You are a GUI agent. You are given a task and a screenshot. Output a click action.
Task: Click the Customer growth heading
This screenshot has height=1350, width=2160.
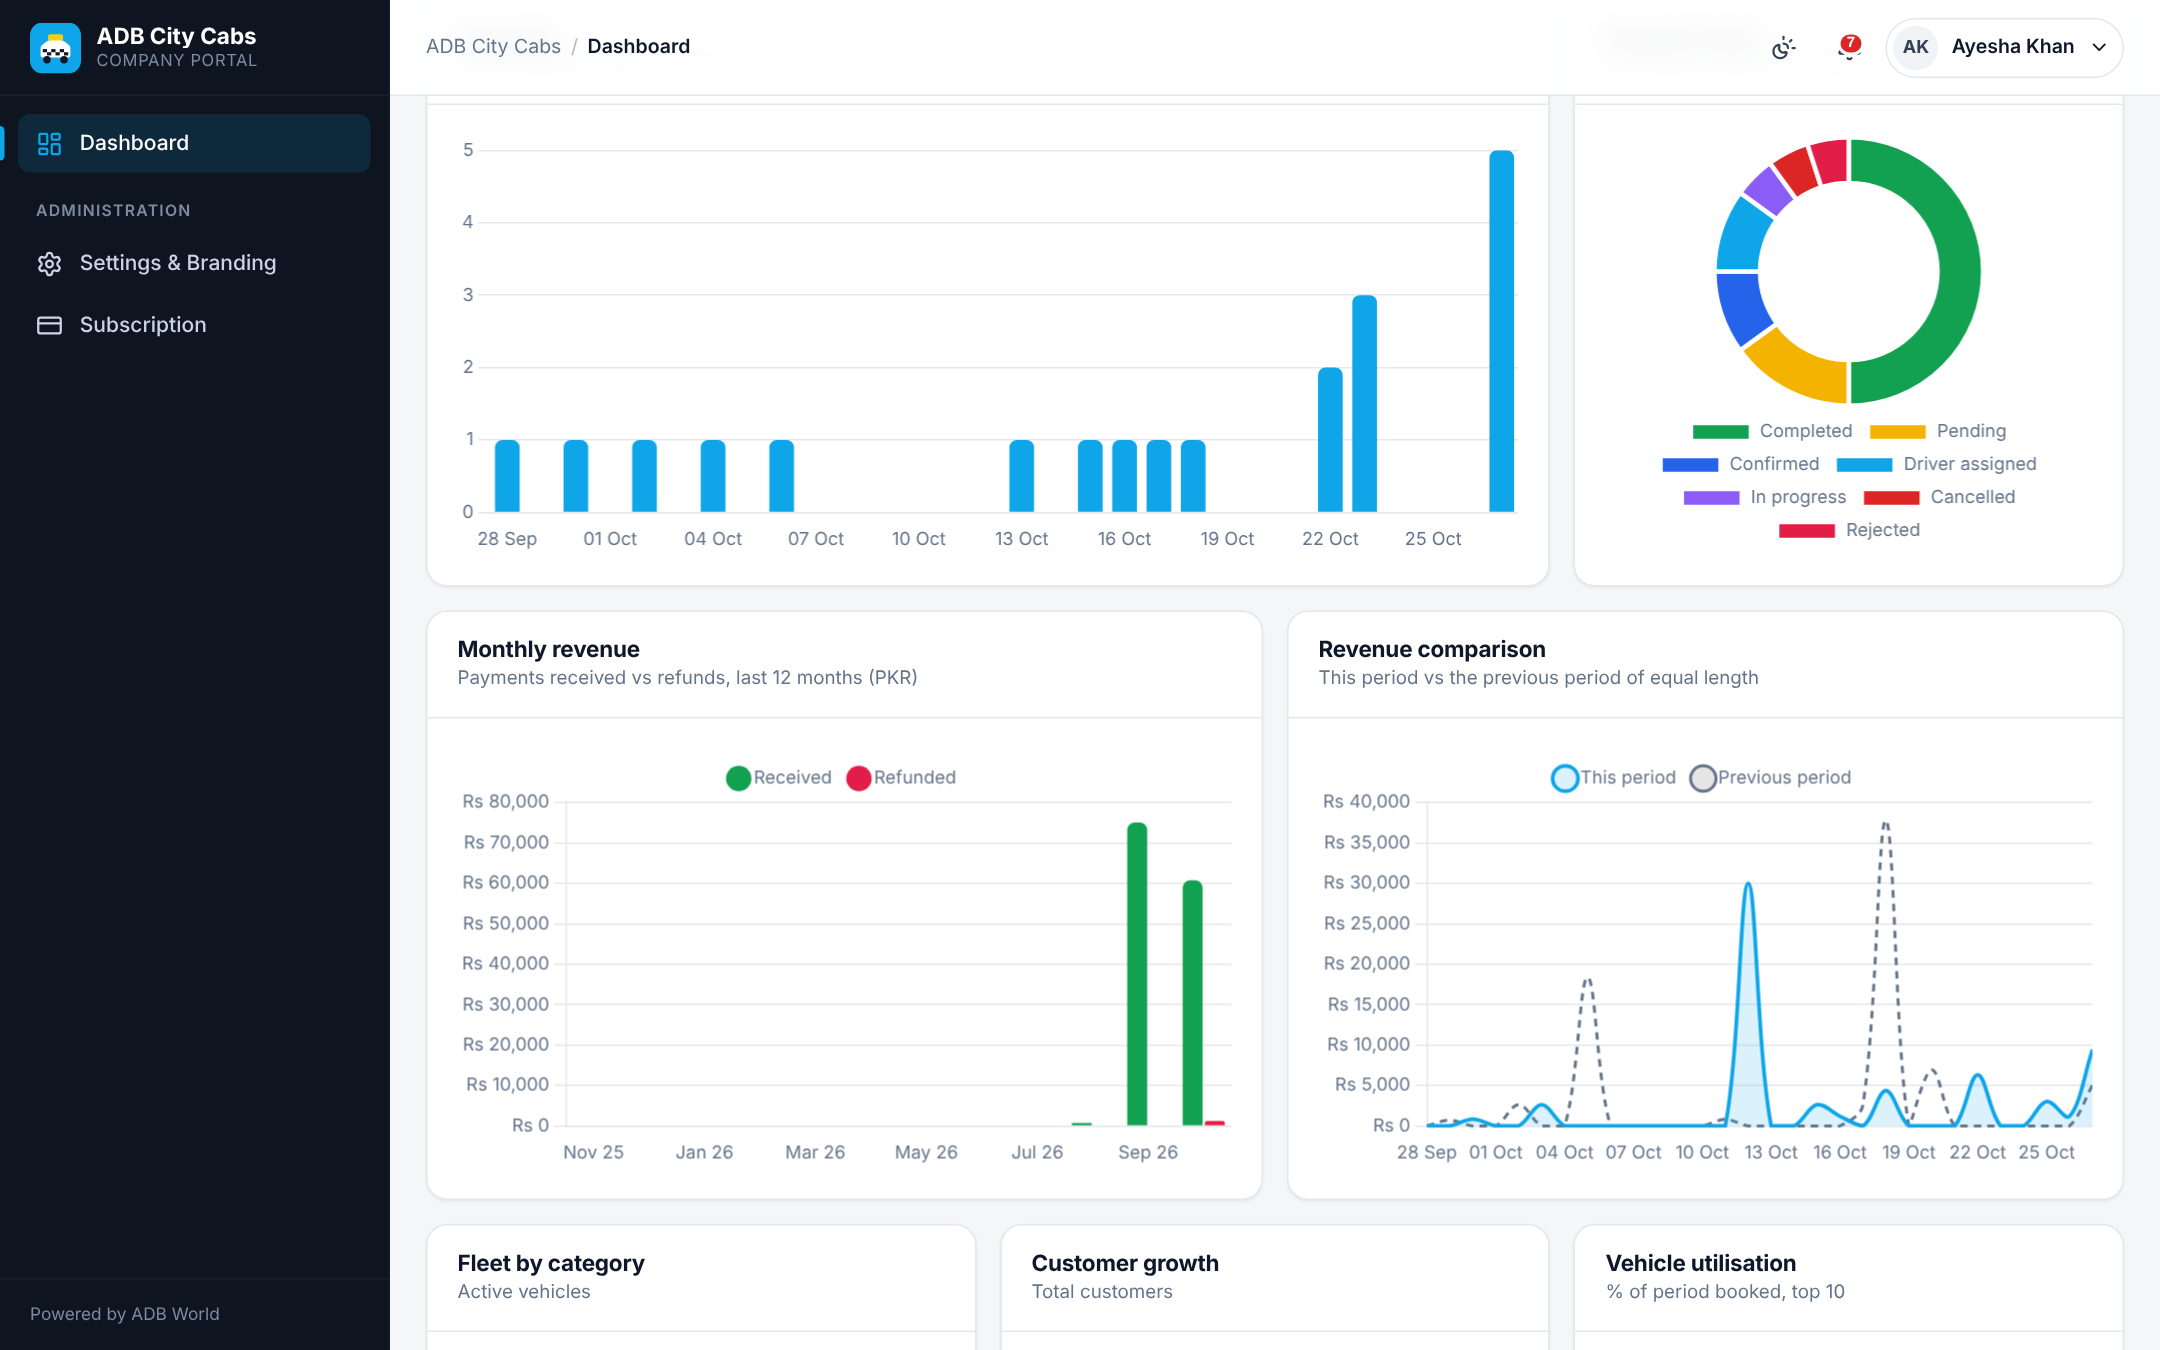pos(1125,1263)
